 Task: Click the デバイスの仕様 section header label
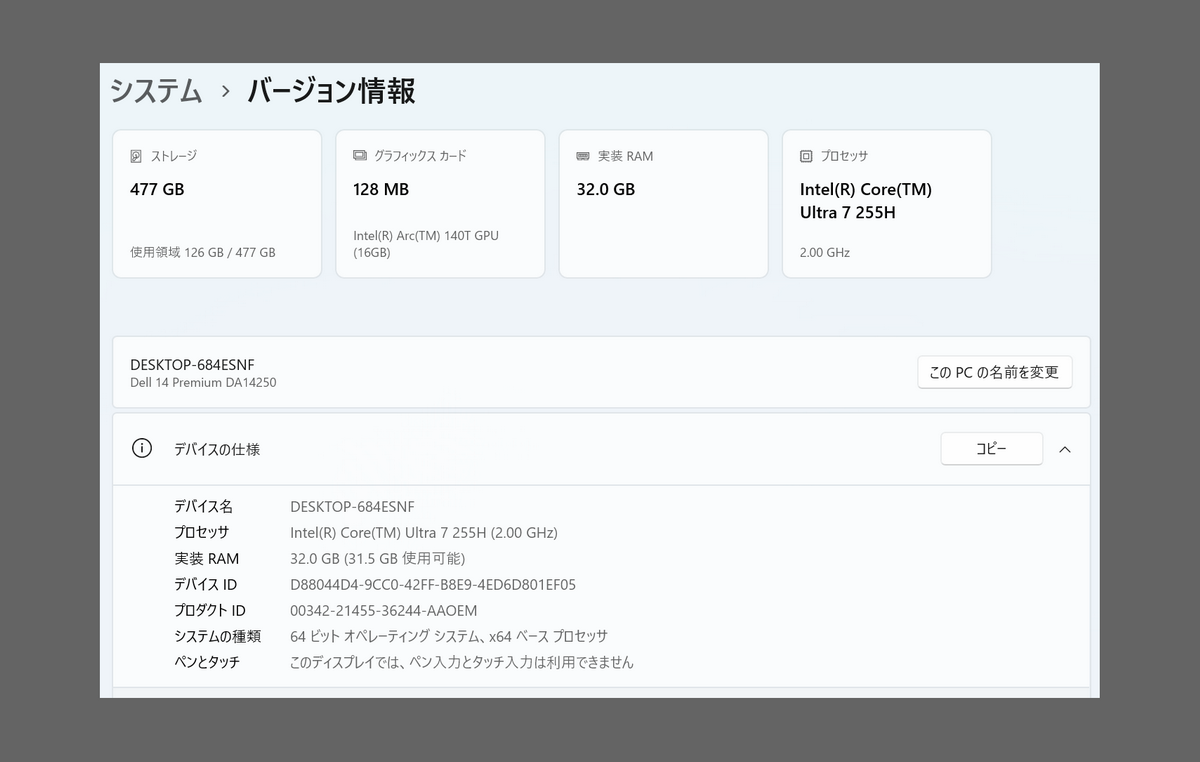coord(217,450)
